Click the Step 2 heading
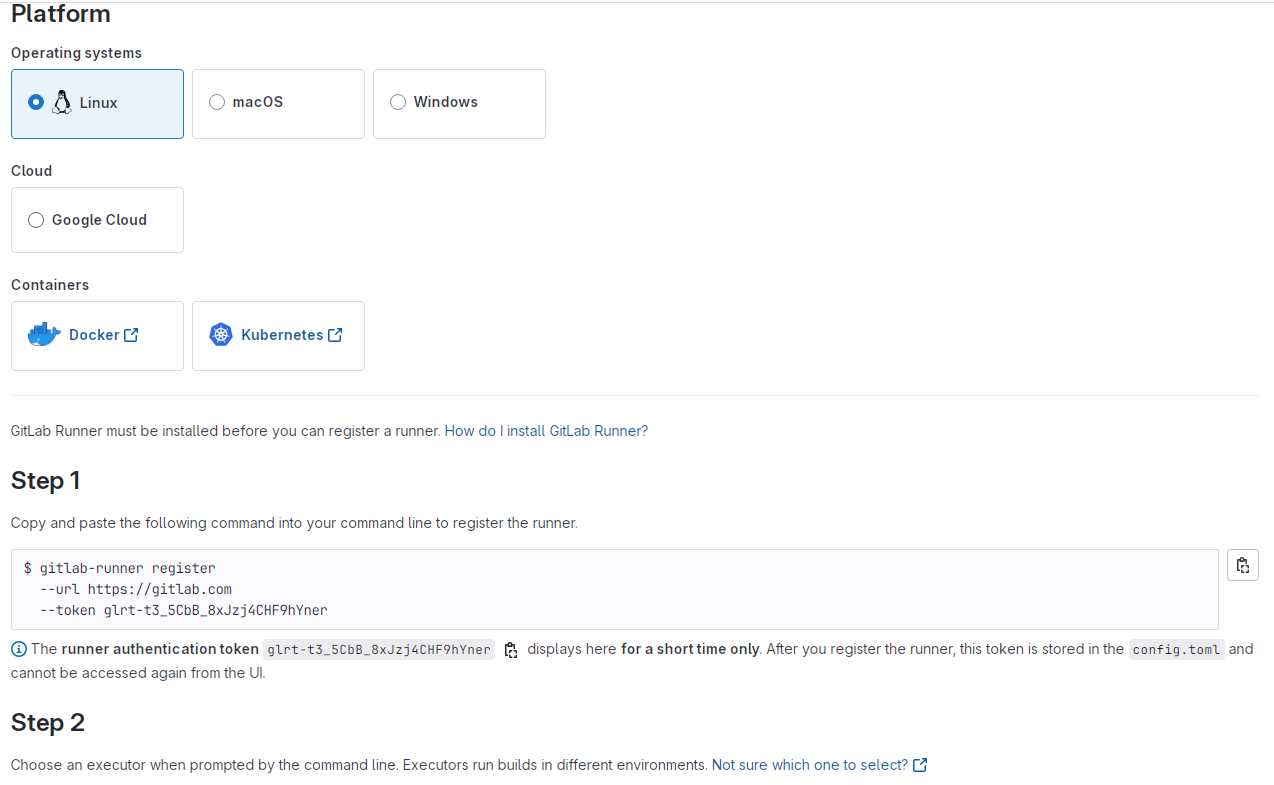This screenshot has height=785, width=1274. click(48, 723)
